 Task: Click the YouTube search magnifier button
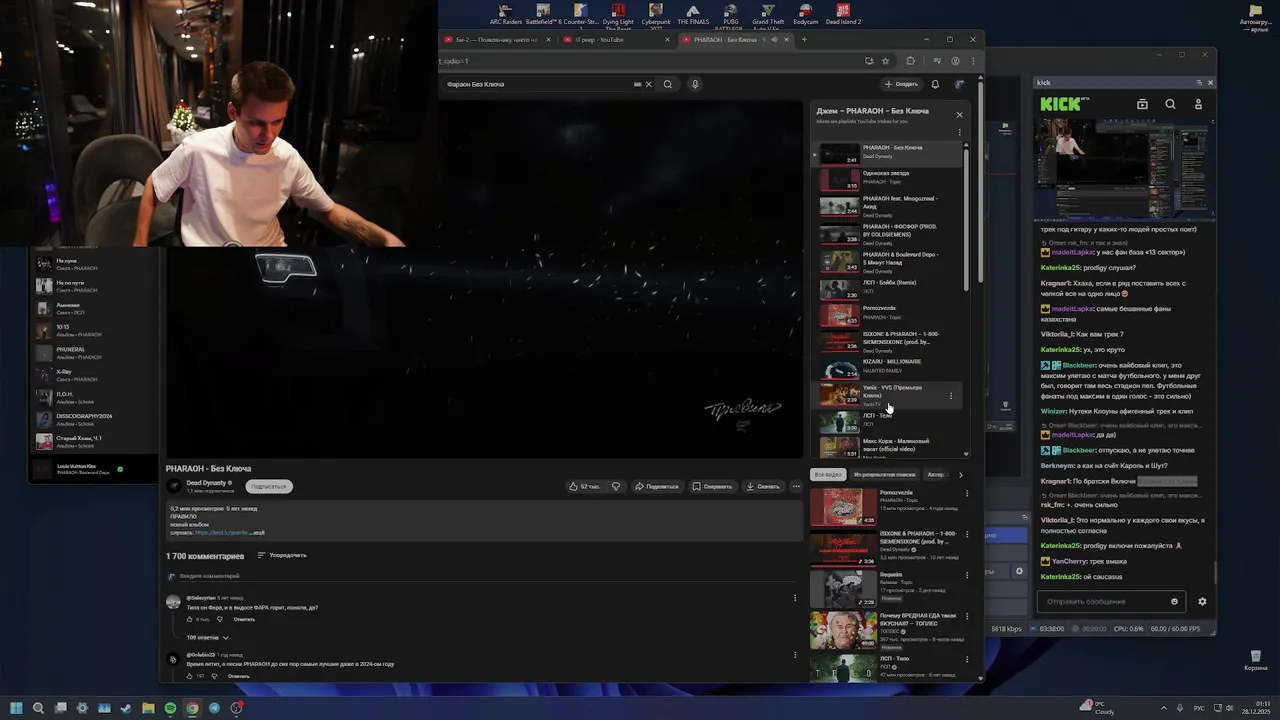coord(668,84)
